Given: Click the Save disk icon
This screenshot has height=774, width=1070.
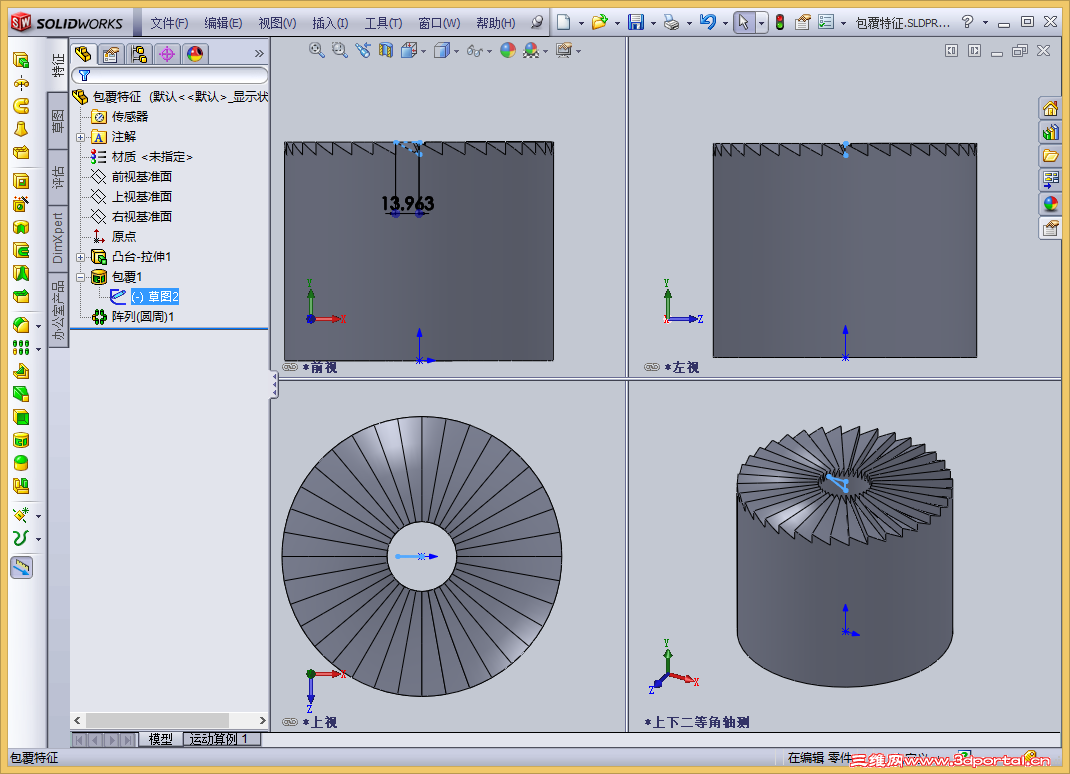Looking at the screenshot, I should (x=636, y=23).
